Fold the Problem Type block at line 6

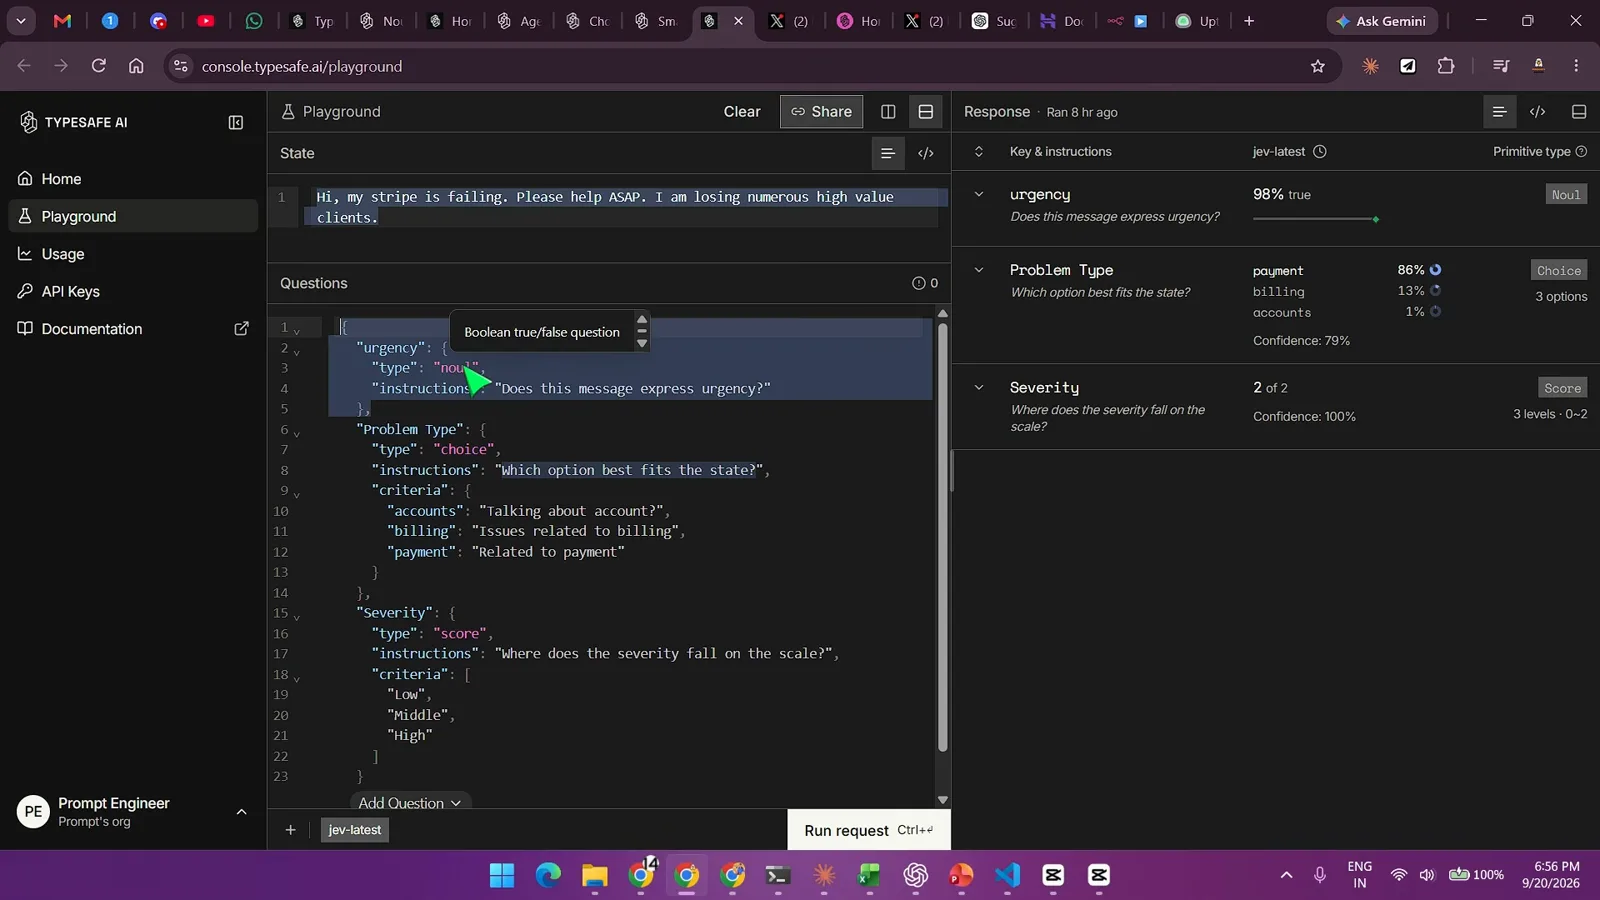point(297,432)
